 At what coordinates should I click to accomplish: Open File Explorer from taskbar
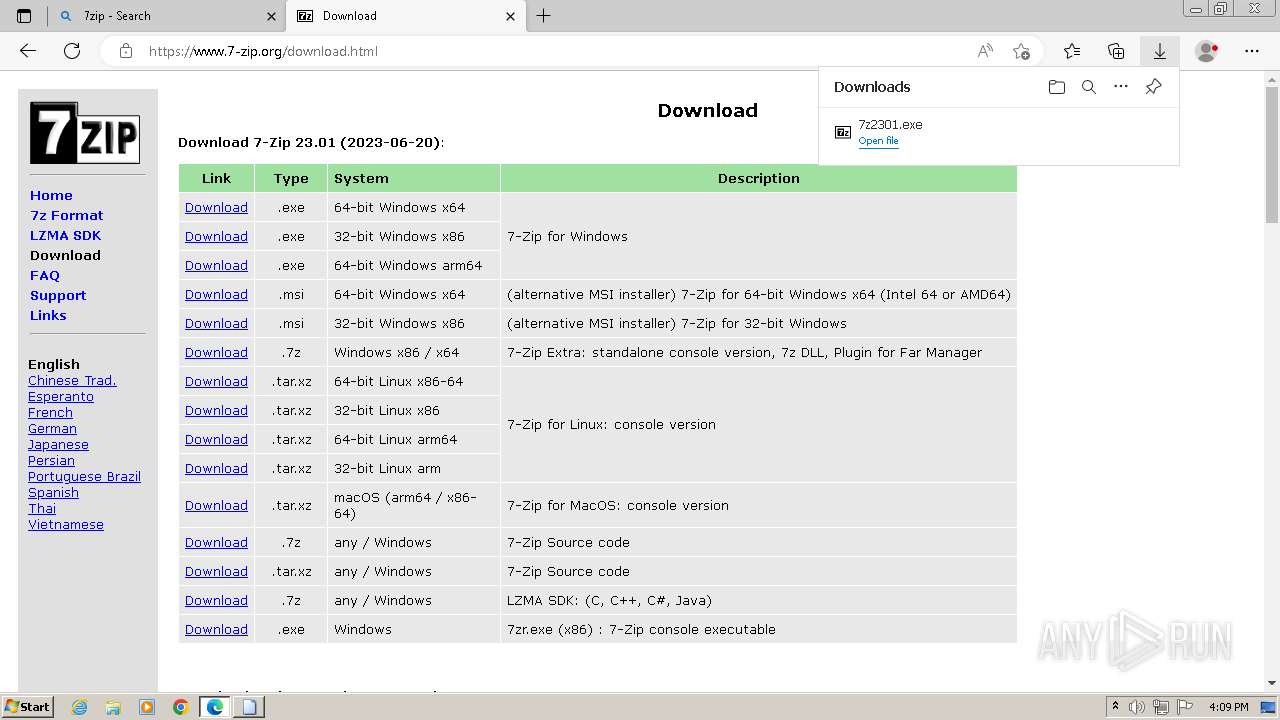coord(113,707)
